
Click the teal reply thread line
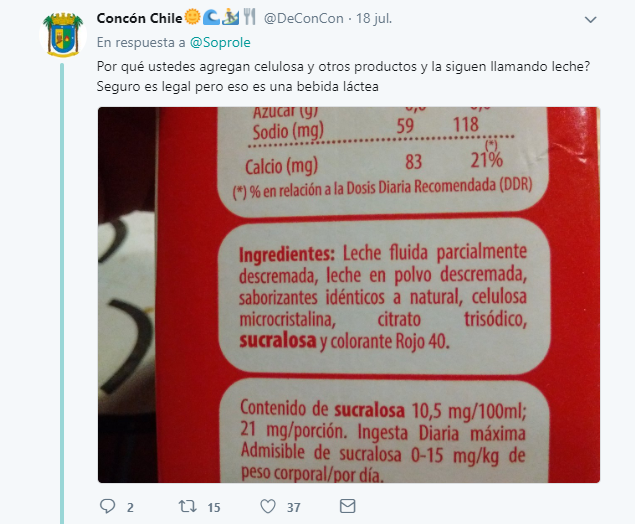pyautogui.click(x=62, y=294)
